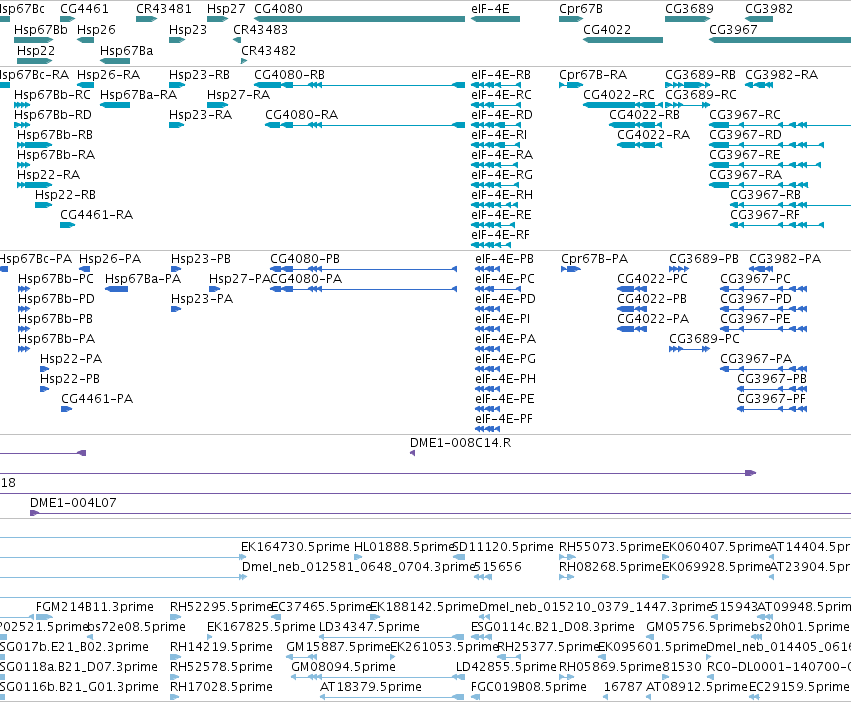Click the CG4080 gene label
This screenshot has width=851, height=702.
(278, 9)
